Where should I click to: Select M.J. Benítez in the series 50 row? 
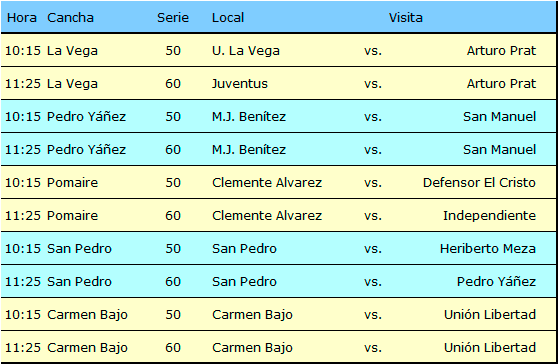click(x=249, y=117)
